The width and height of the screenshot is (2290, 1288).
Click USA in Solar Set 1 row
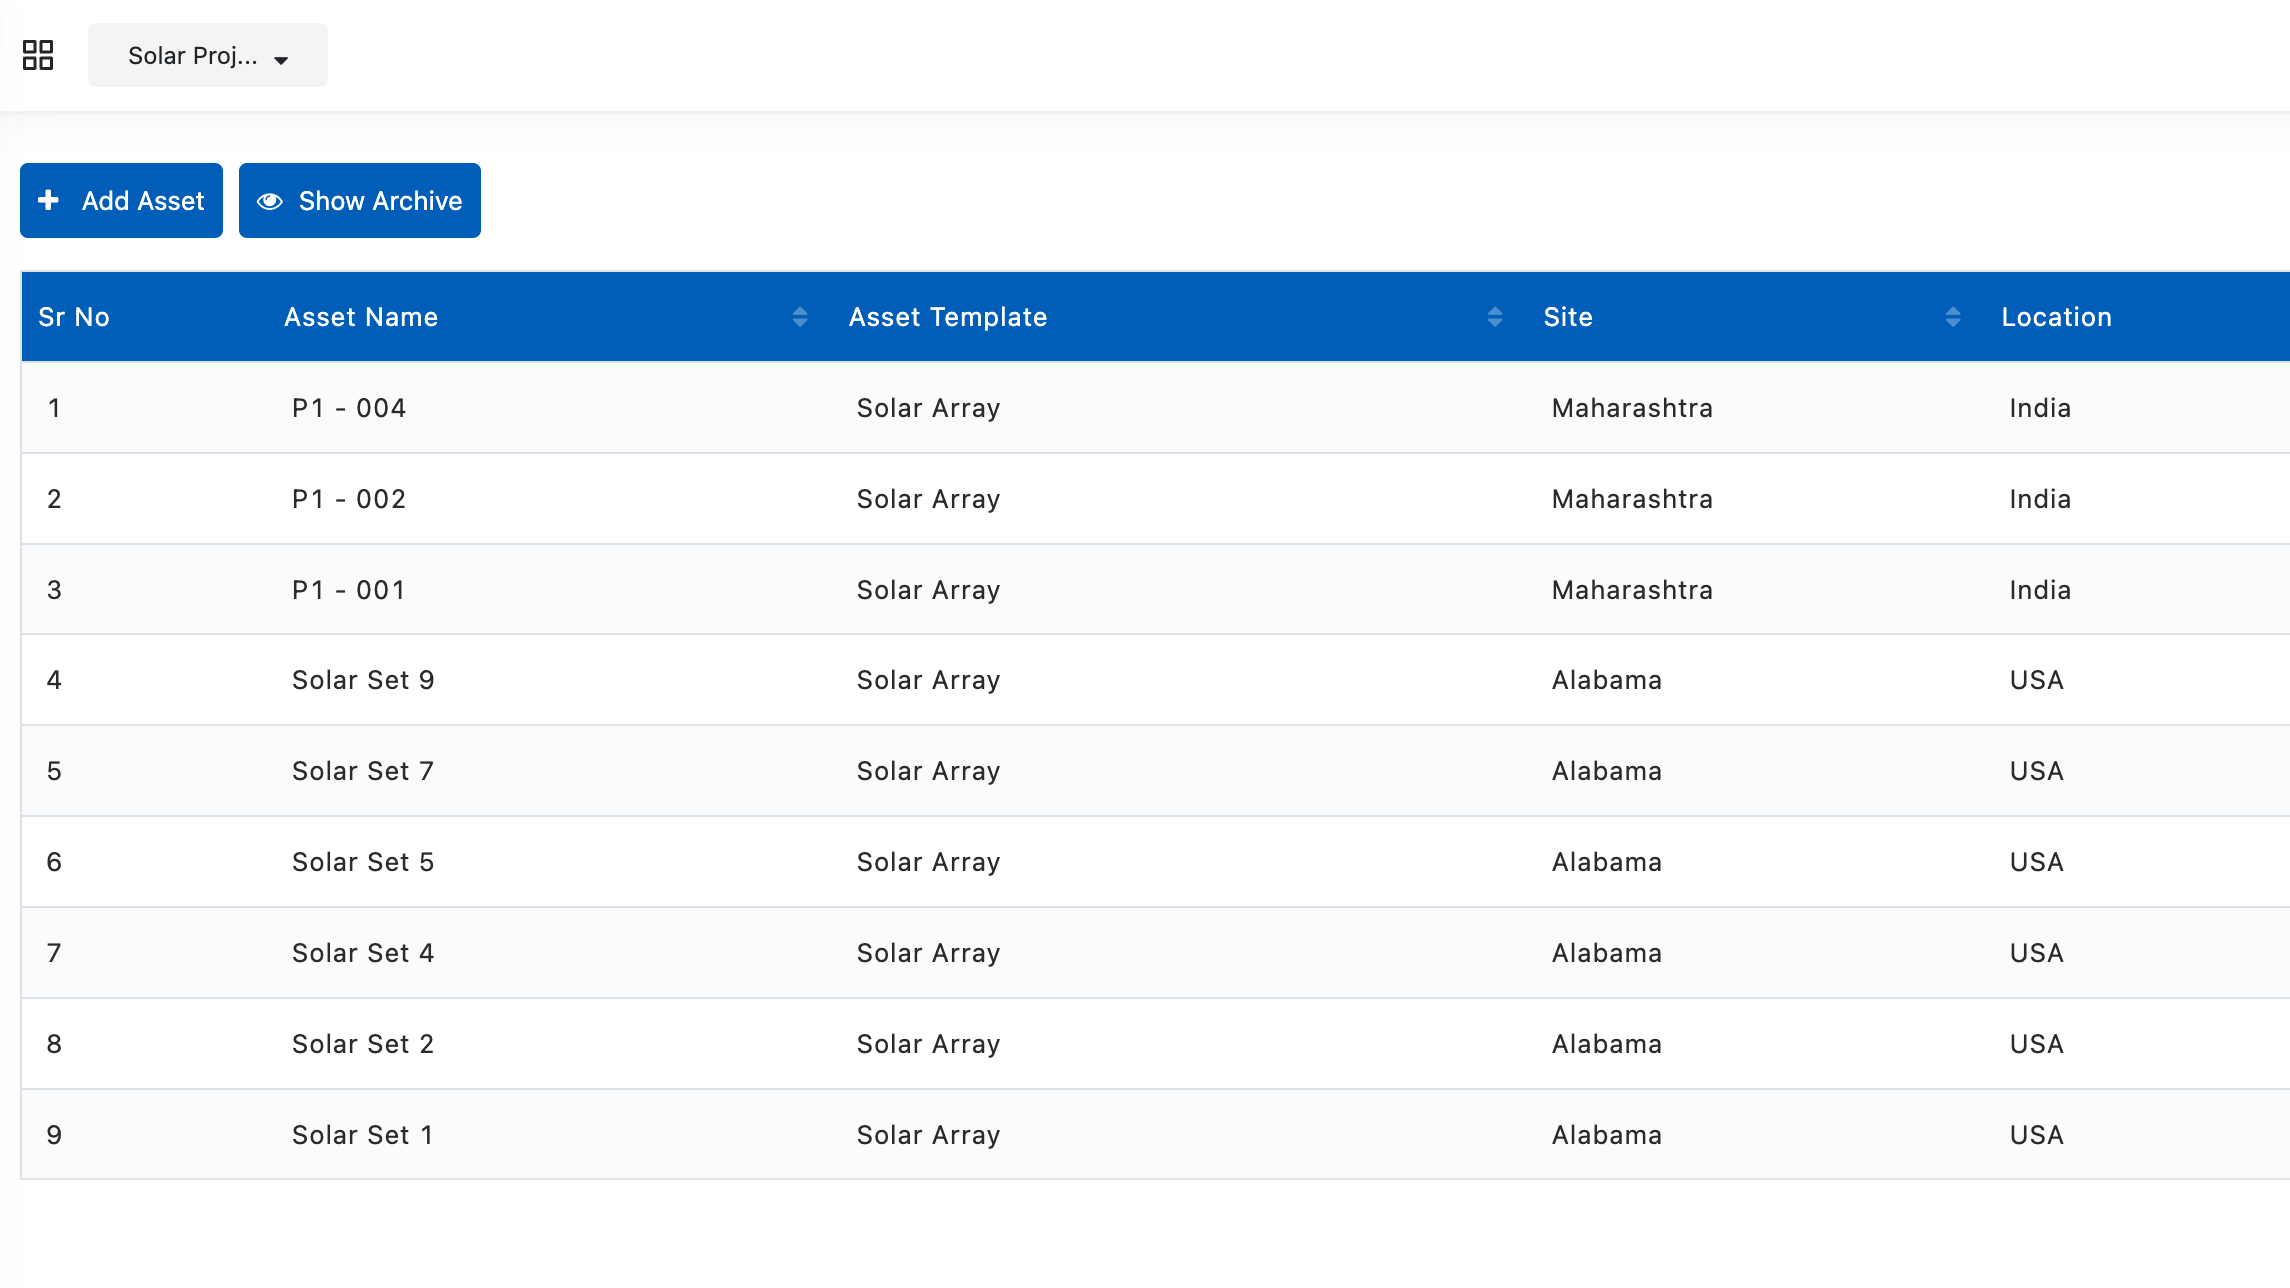tap(2037, 1135)
